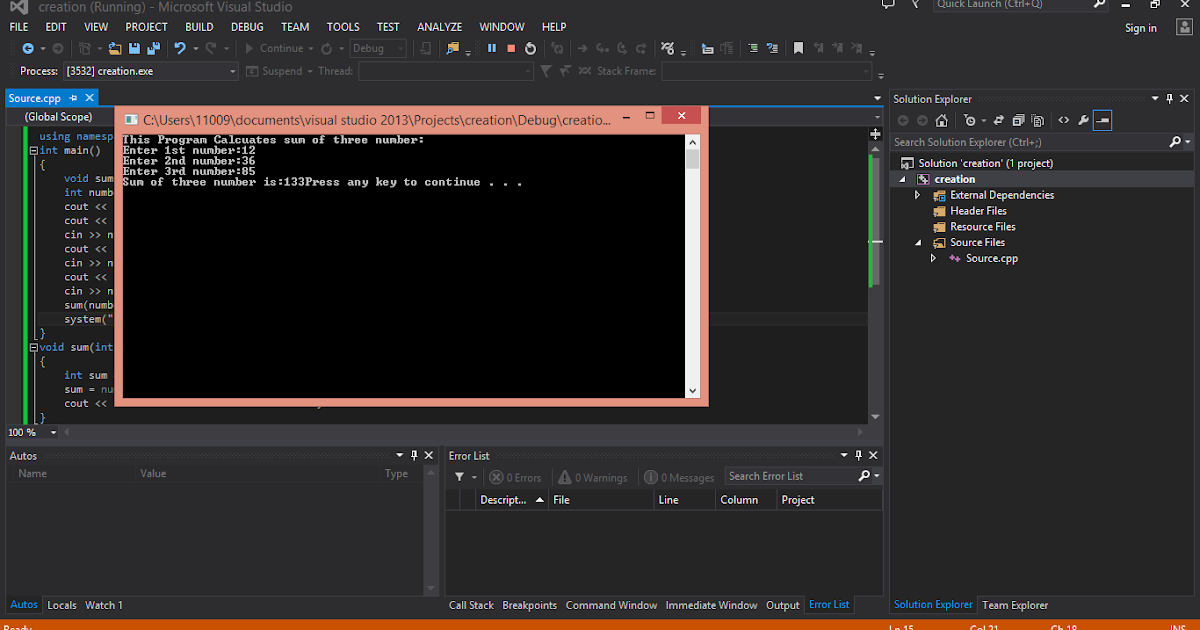Screen dimensions: 1200x630
Task: Switch to the Team Explorer tab
Action: [1015, 605]
